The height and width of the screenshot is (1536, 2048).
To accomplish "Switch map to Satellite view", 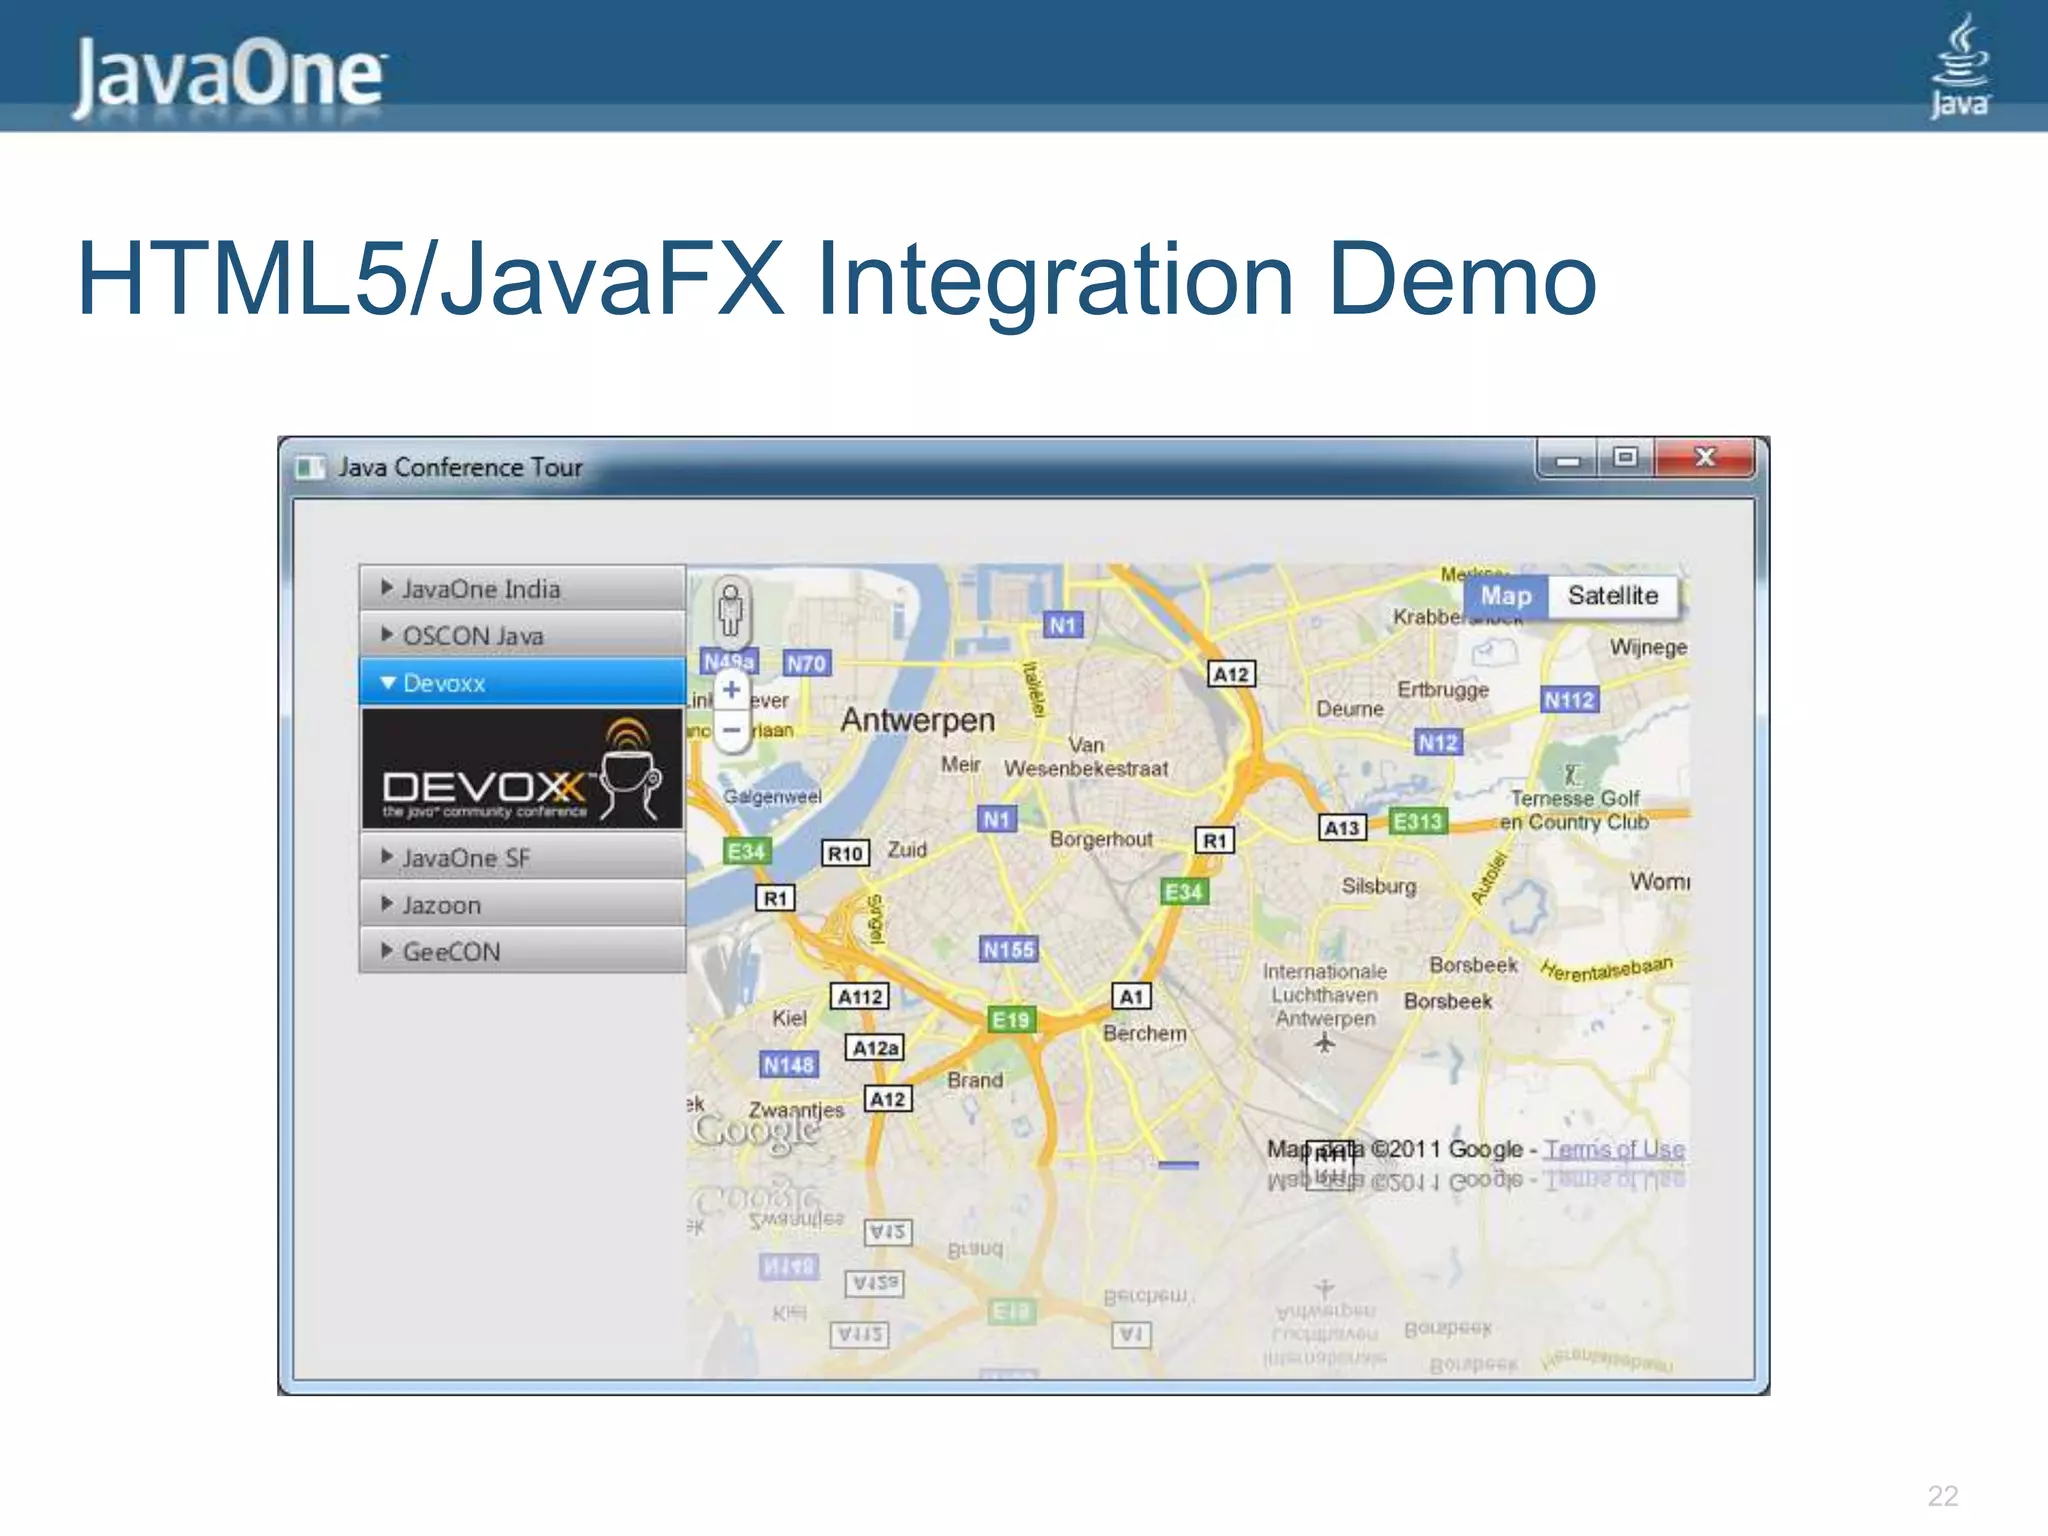I will (x=1612, y=596).
